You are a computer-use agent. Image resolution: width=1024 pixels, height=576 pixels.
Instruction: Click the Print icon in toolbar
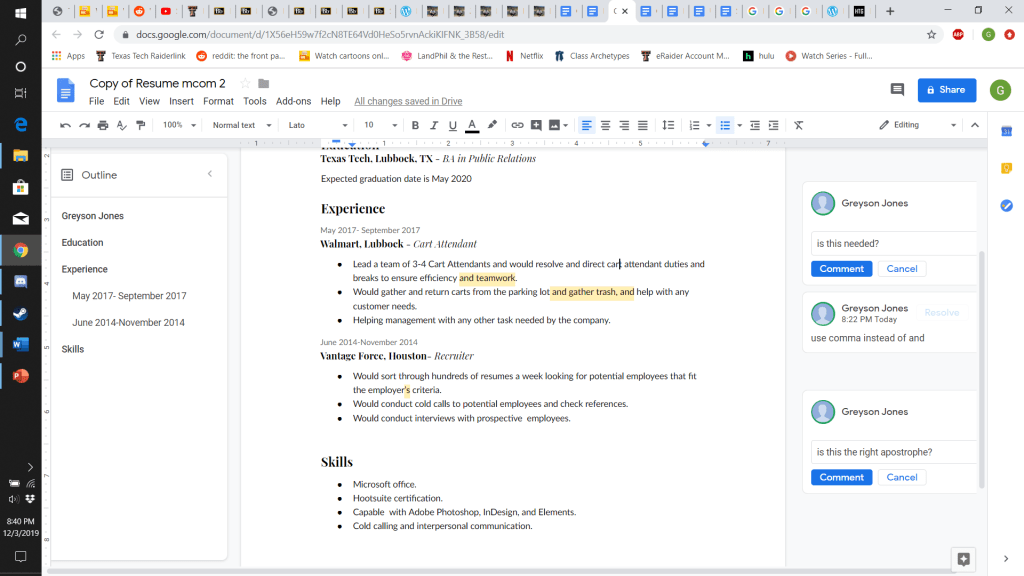pos(103,125)
